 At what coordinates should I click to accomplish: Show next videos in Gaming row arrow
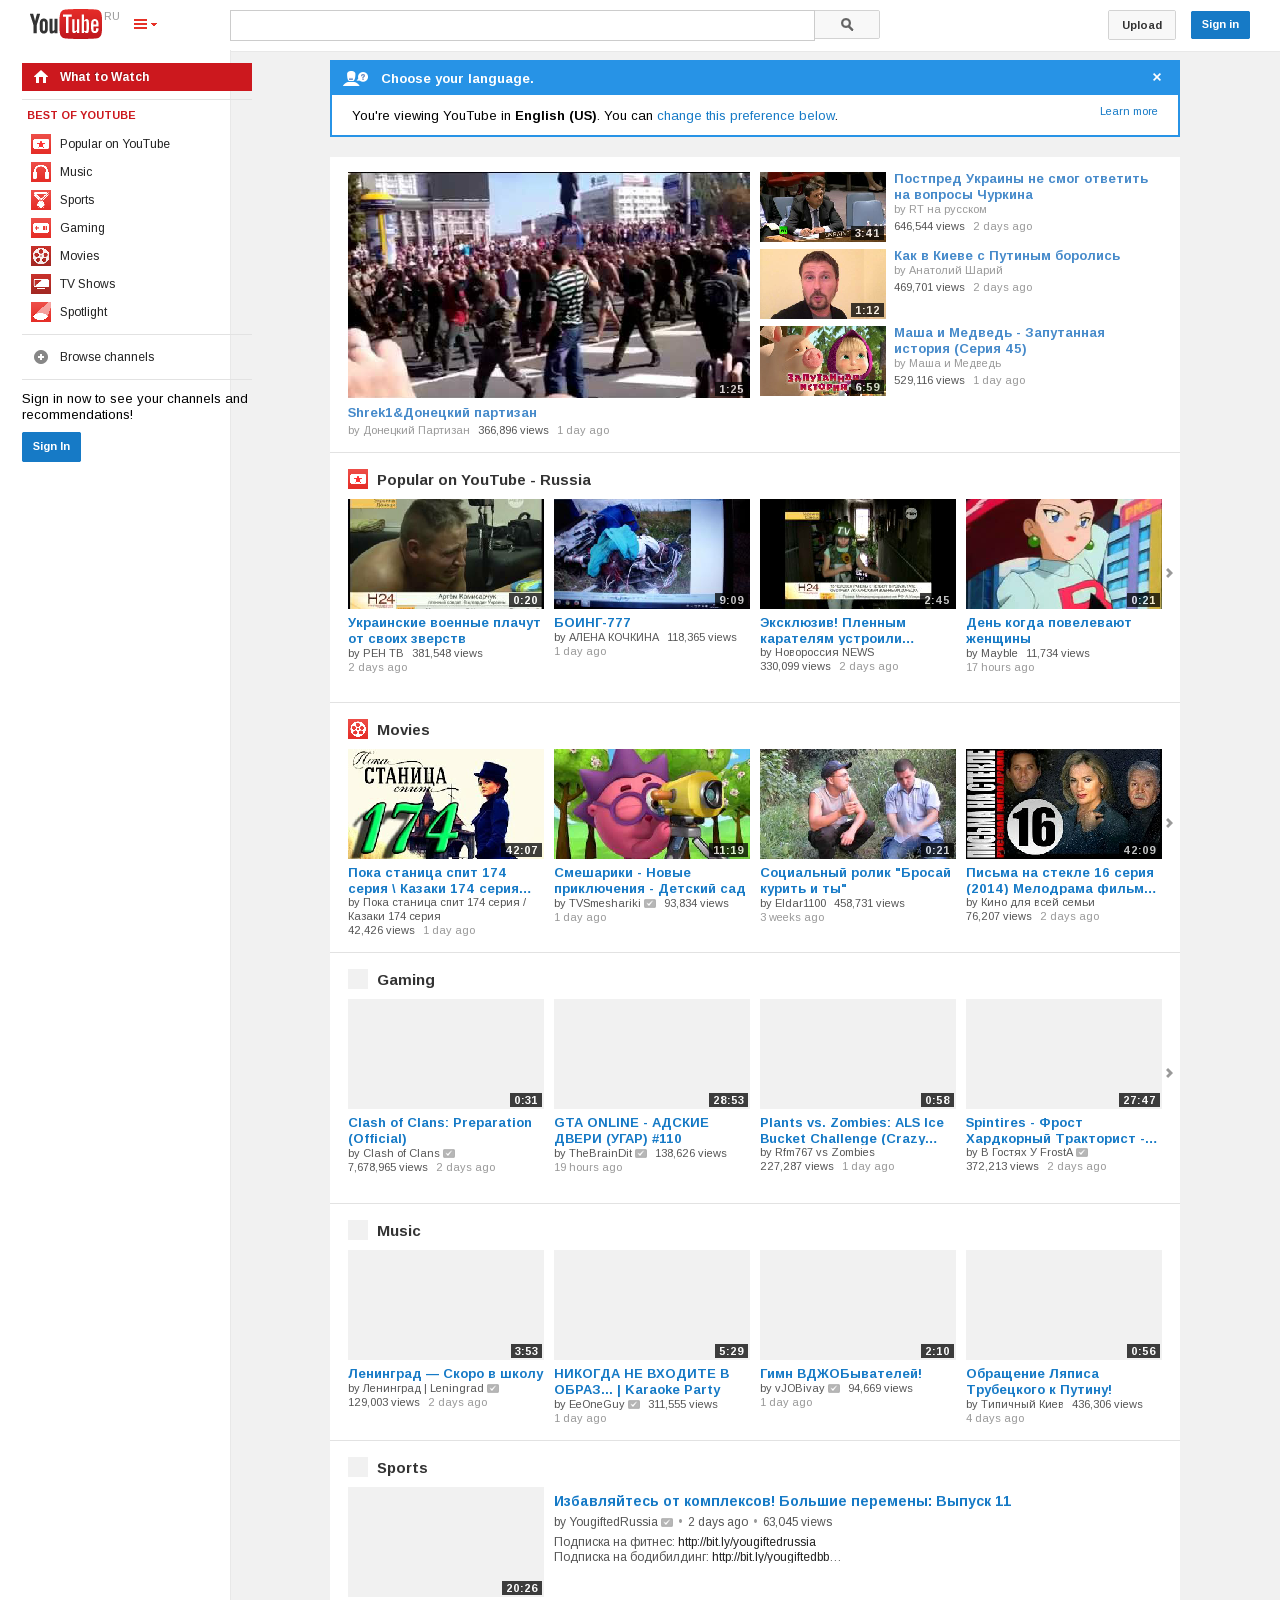point(1169,1073)
